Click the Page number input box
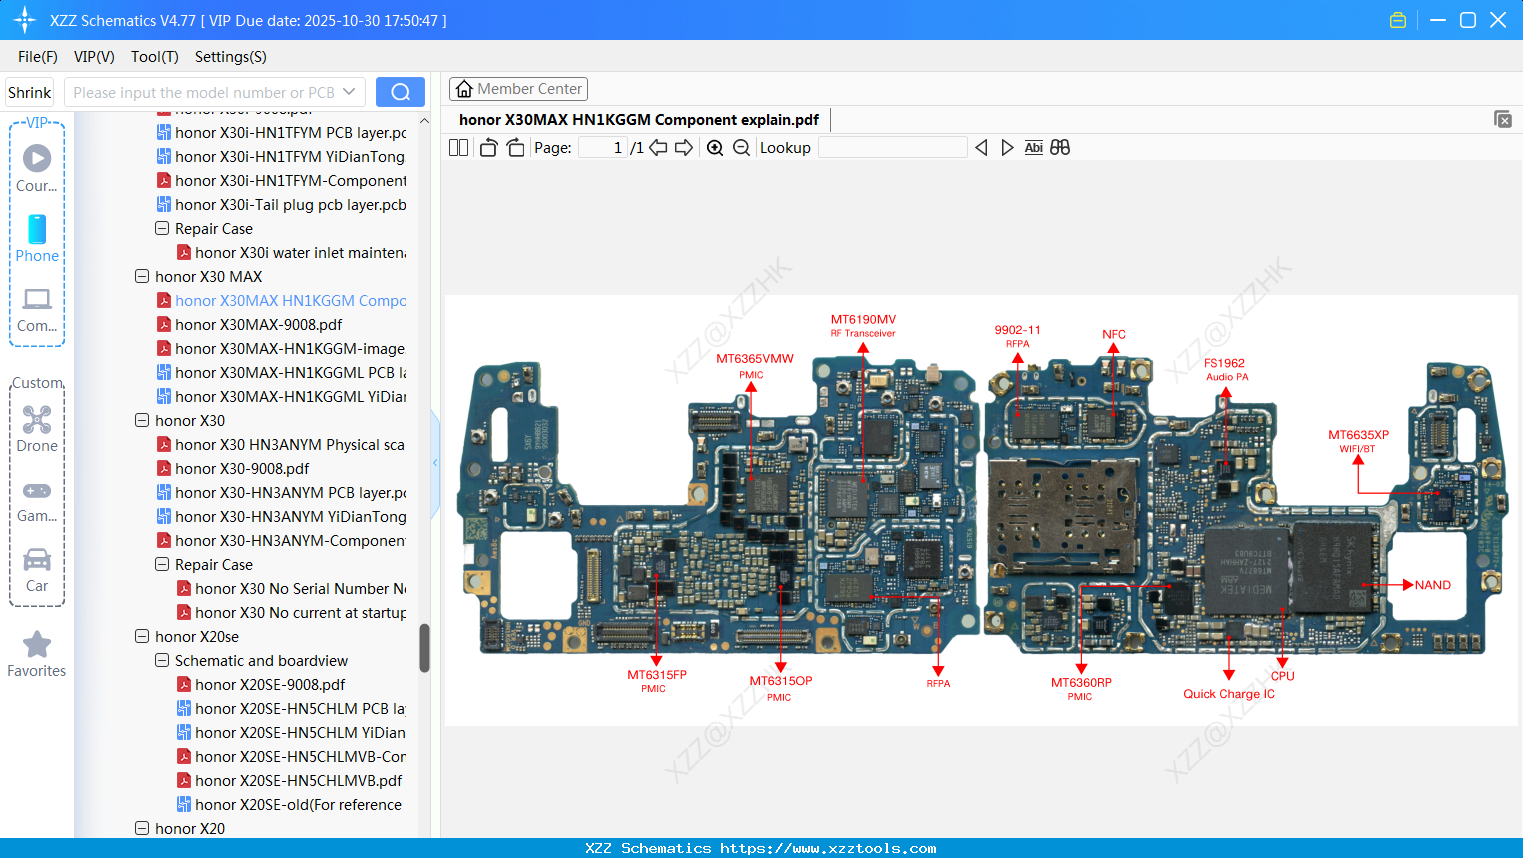Screen dimensions: 1523x858 point(602,147)
